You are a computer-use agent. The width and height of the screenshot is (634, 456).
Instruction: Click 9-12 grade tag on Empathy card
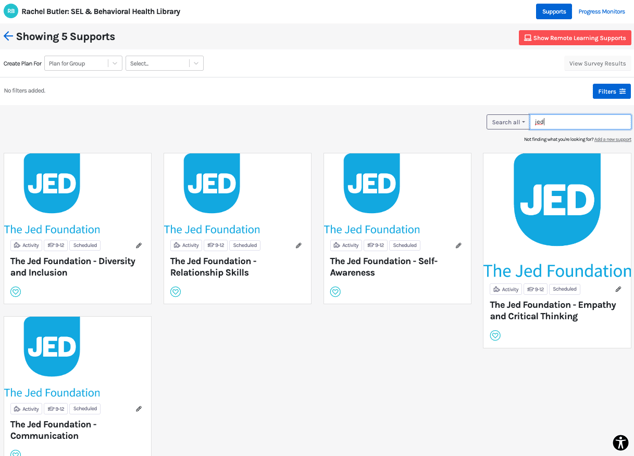[535, 289]
